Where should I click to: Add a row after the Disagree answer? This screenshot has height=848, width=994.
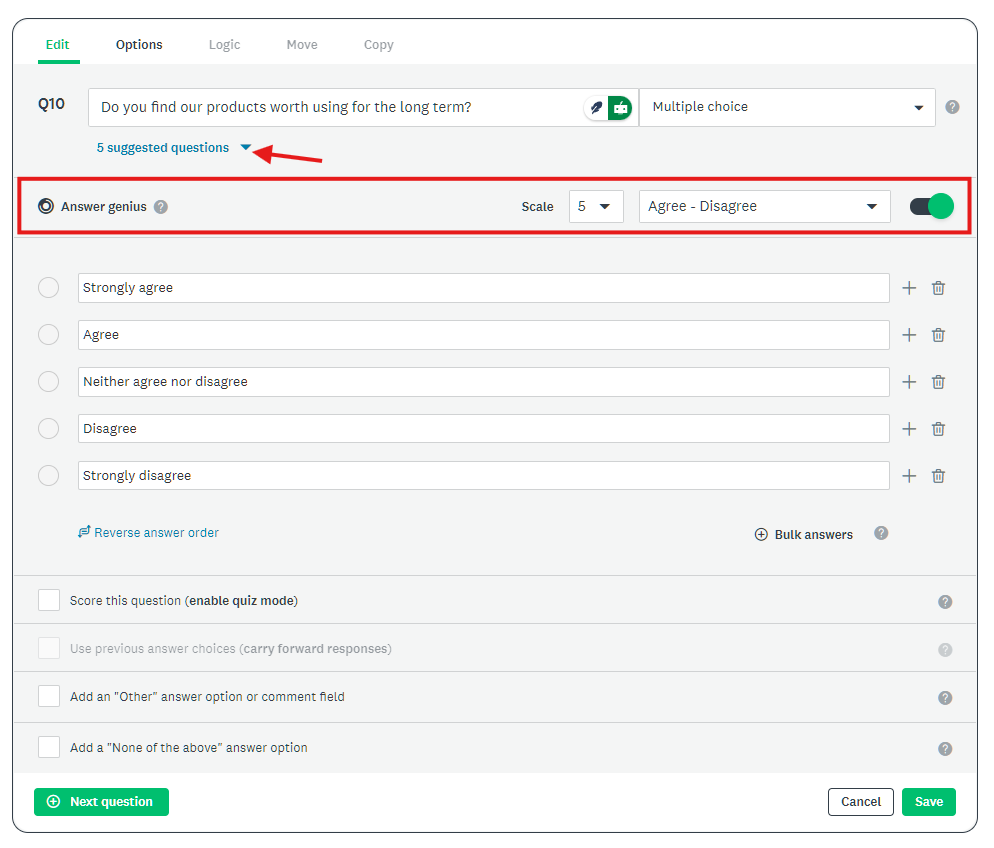[909, 429]
